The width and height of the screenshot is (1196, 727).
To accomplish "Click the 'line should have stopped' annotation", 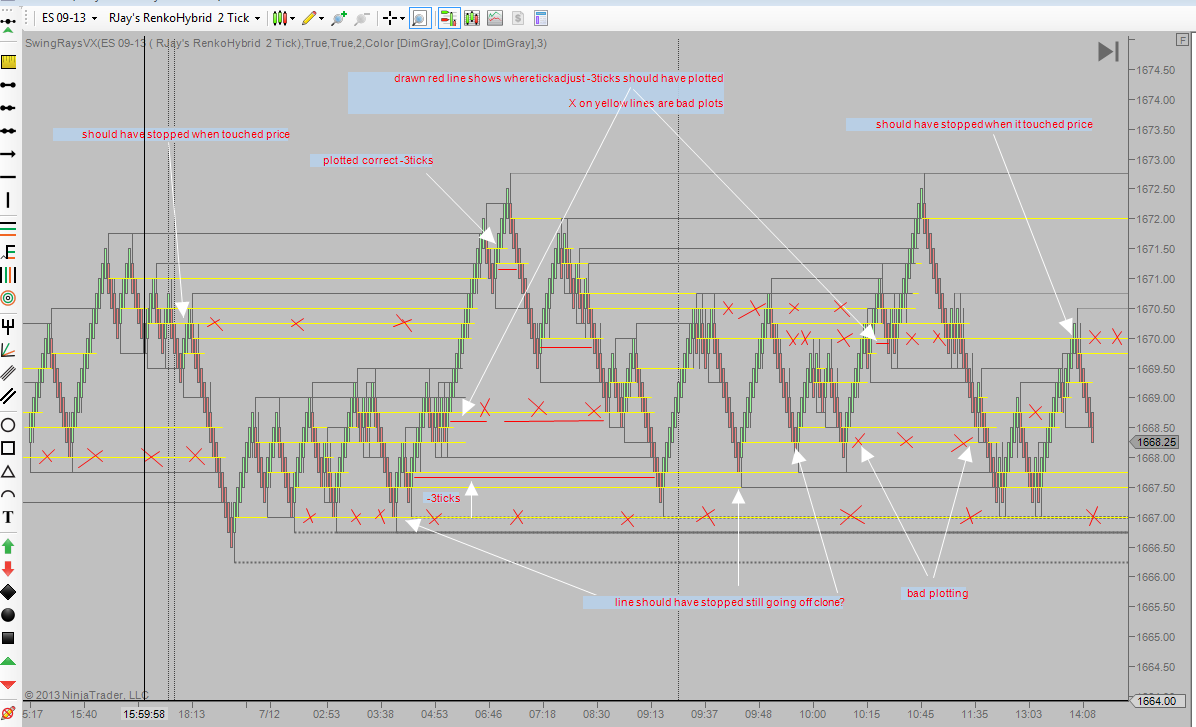I will pyautogui.click(x=729, y=603).
